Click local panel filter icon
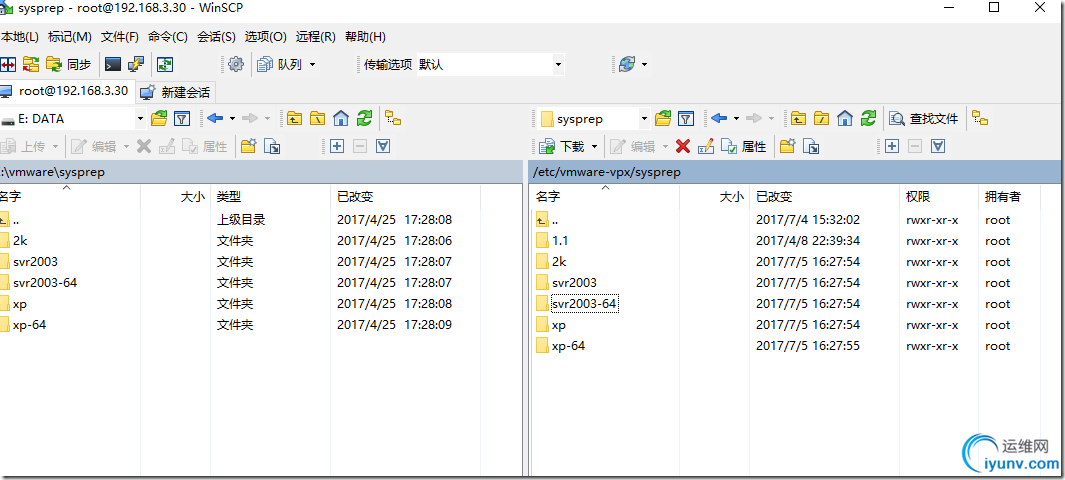Viewport: 1065px width, 480px height. 181,119
